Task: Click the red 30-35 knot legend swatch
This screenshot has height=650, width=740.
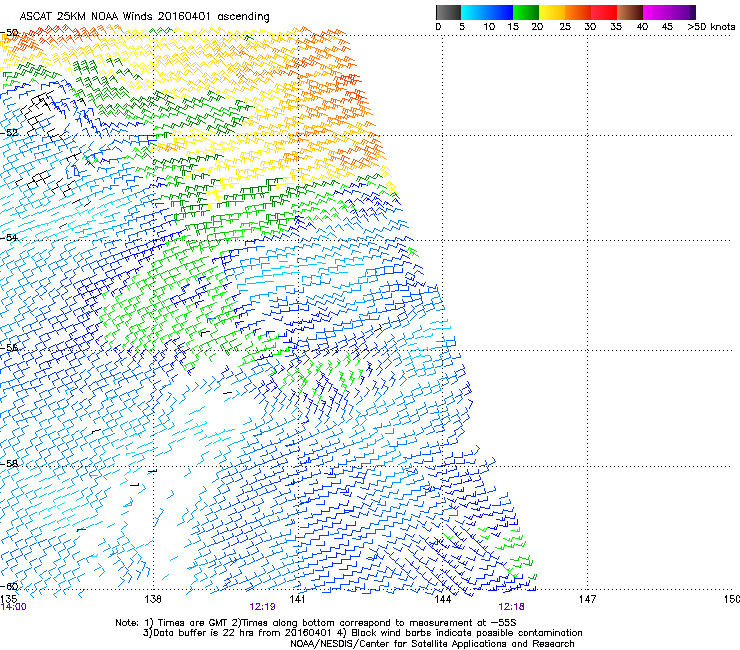Action: pyautogui.click(x=604, y=12)
